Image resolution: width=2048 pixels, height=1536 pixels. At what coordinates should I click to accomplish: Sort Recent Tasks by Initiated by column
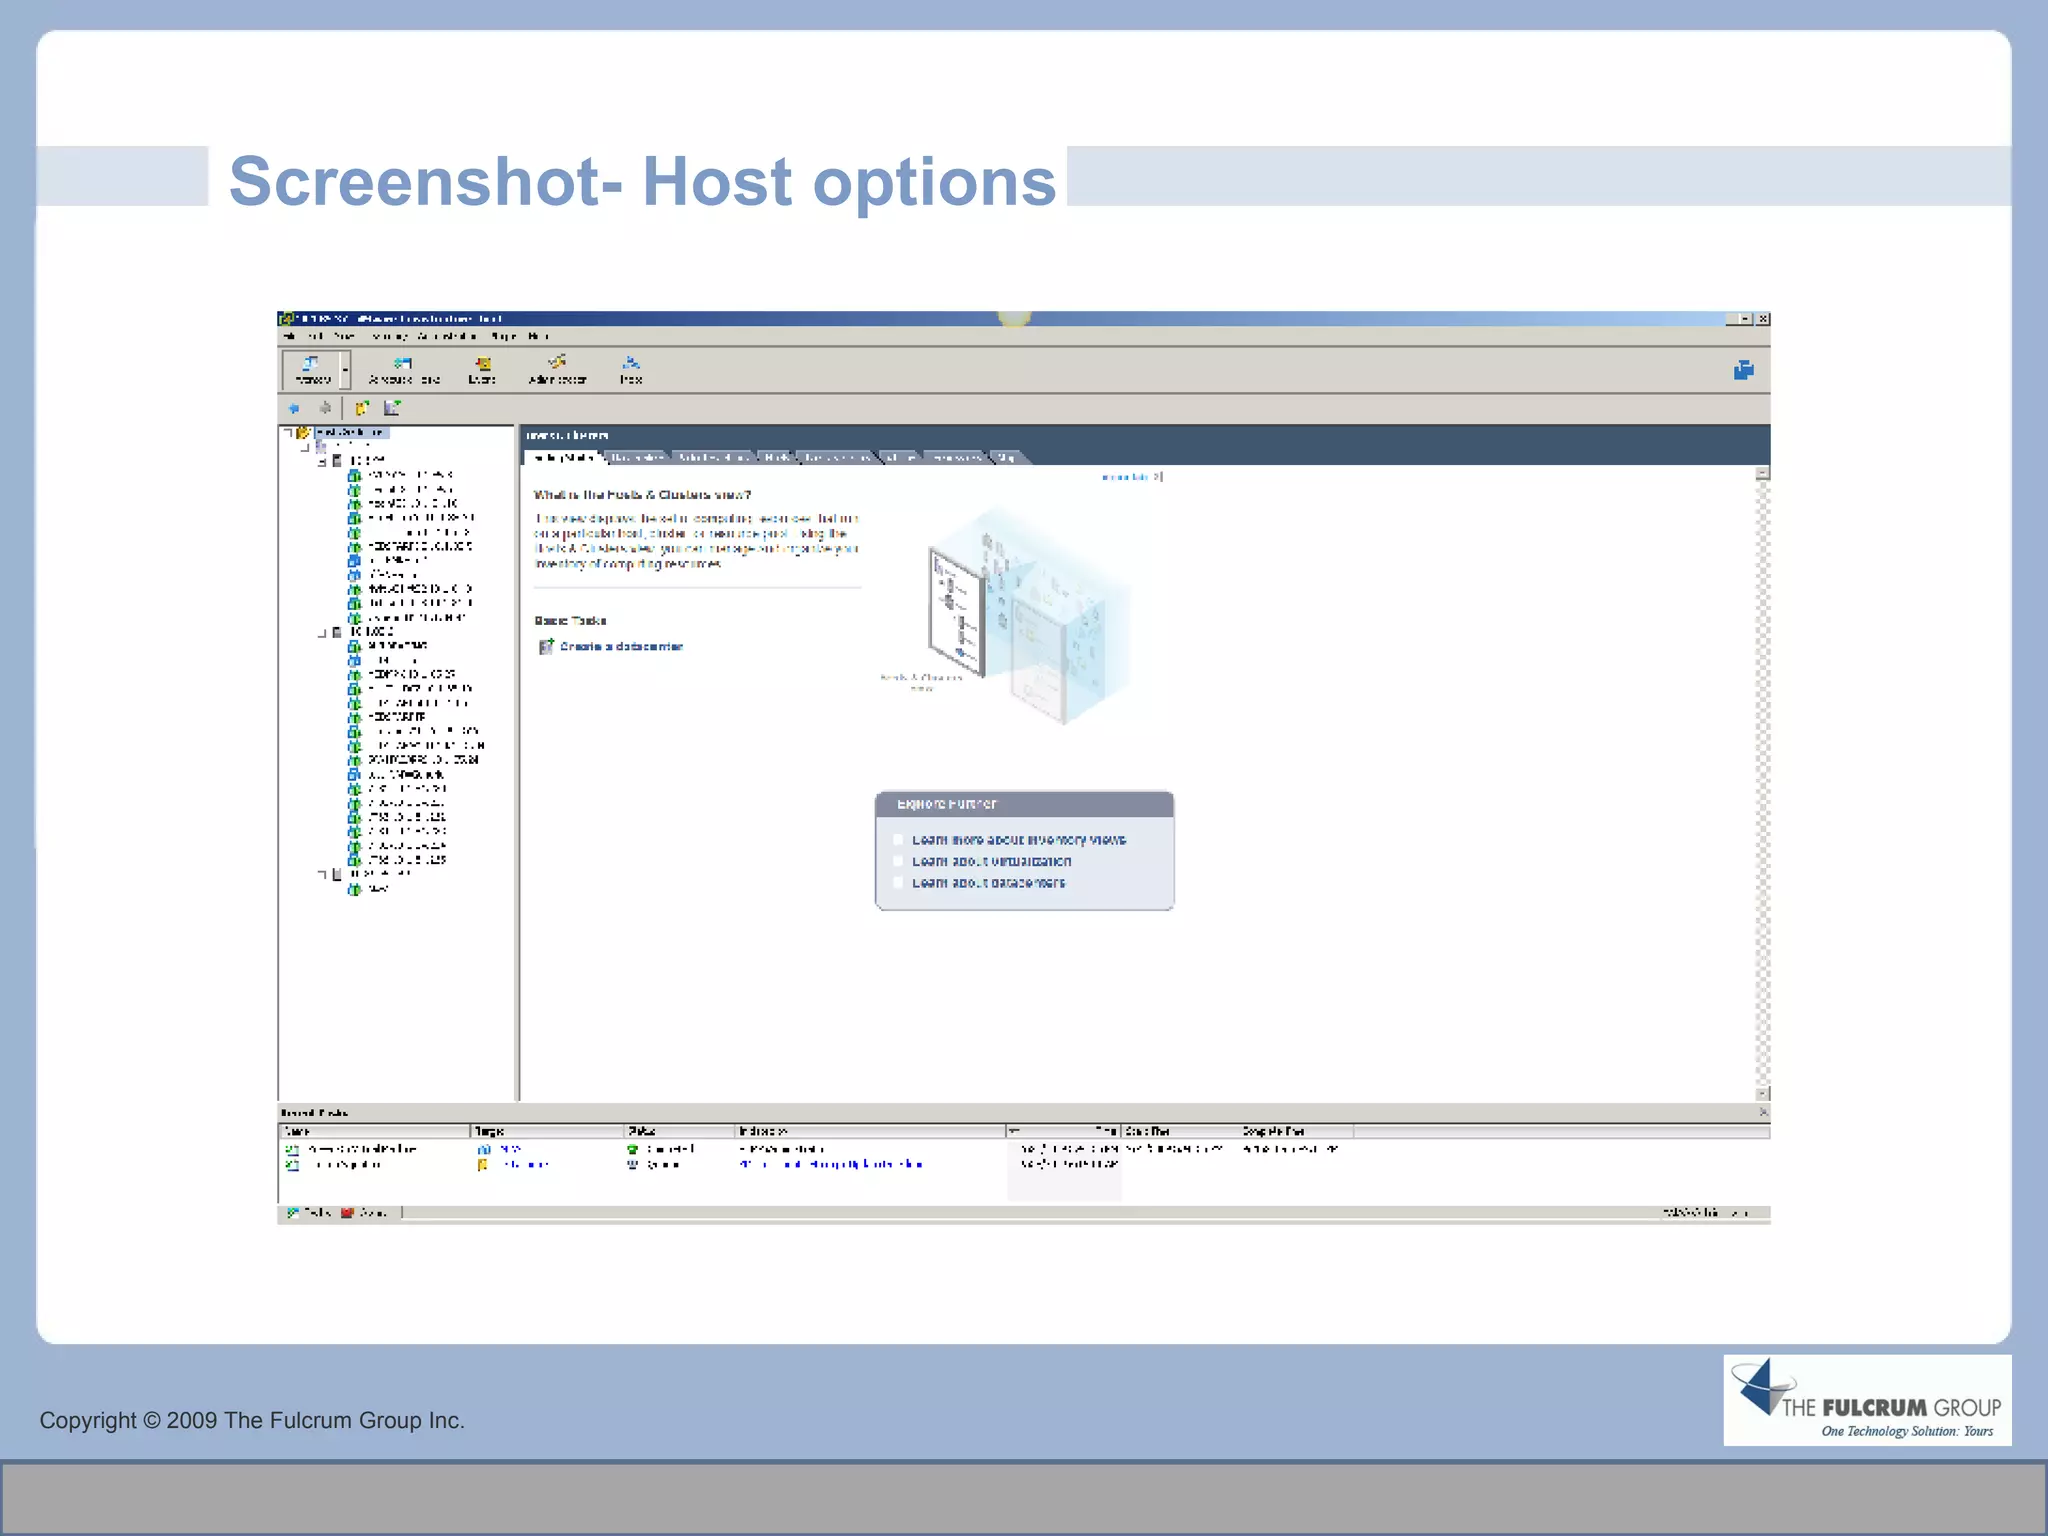[x=871, y=1131]
